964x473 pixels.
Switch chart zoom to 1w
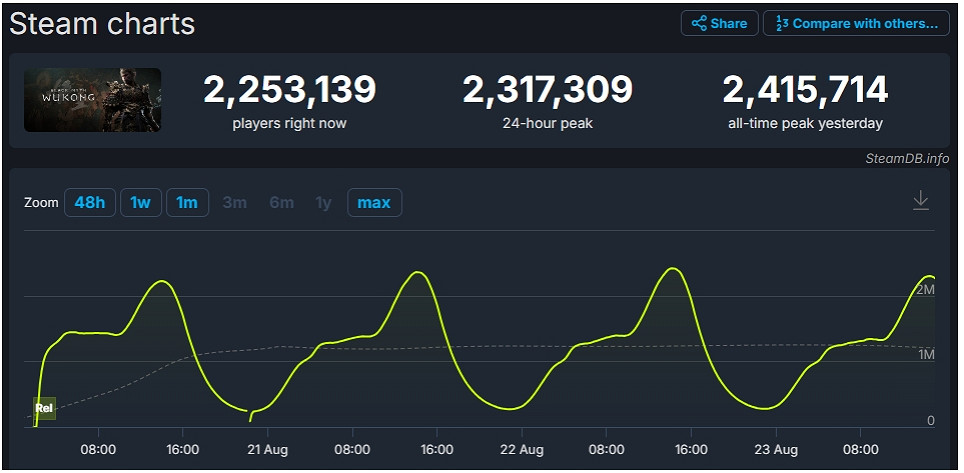140,203
